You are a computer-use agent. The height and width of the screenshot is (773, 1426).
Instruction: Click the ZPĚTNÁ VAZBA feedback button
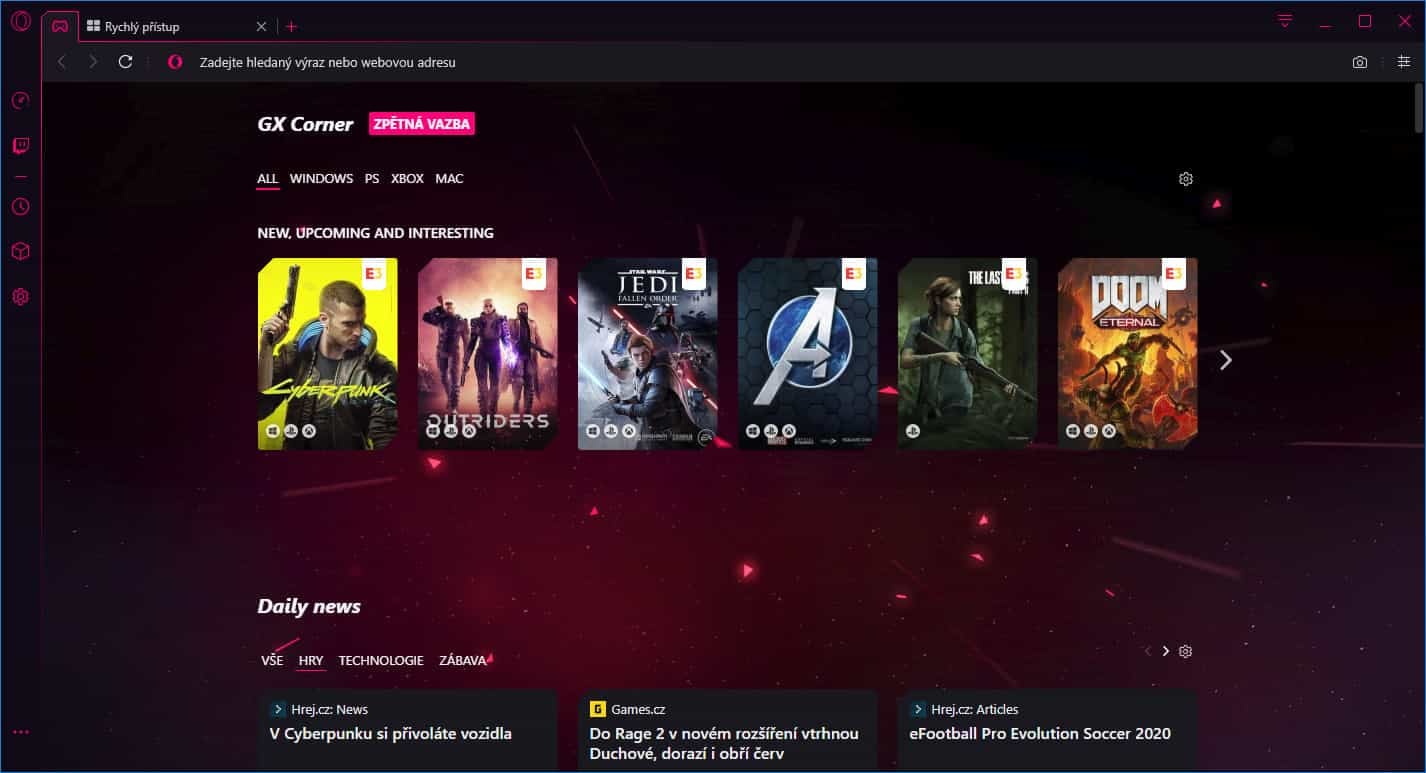[x=422, y=124]
